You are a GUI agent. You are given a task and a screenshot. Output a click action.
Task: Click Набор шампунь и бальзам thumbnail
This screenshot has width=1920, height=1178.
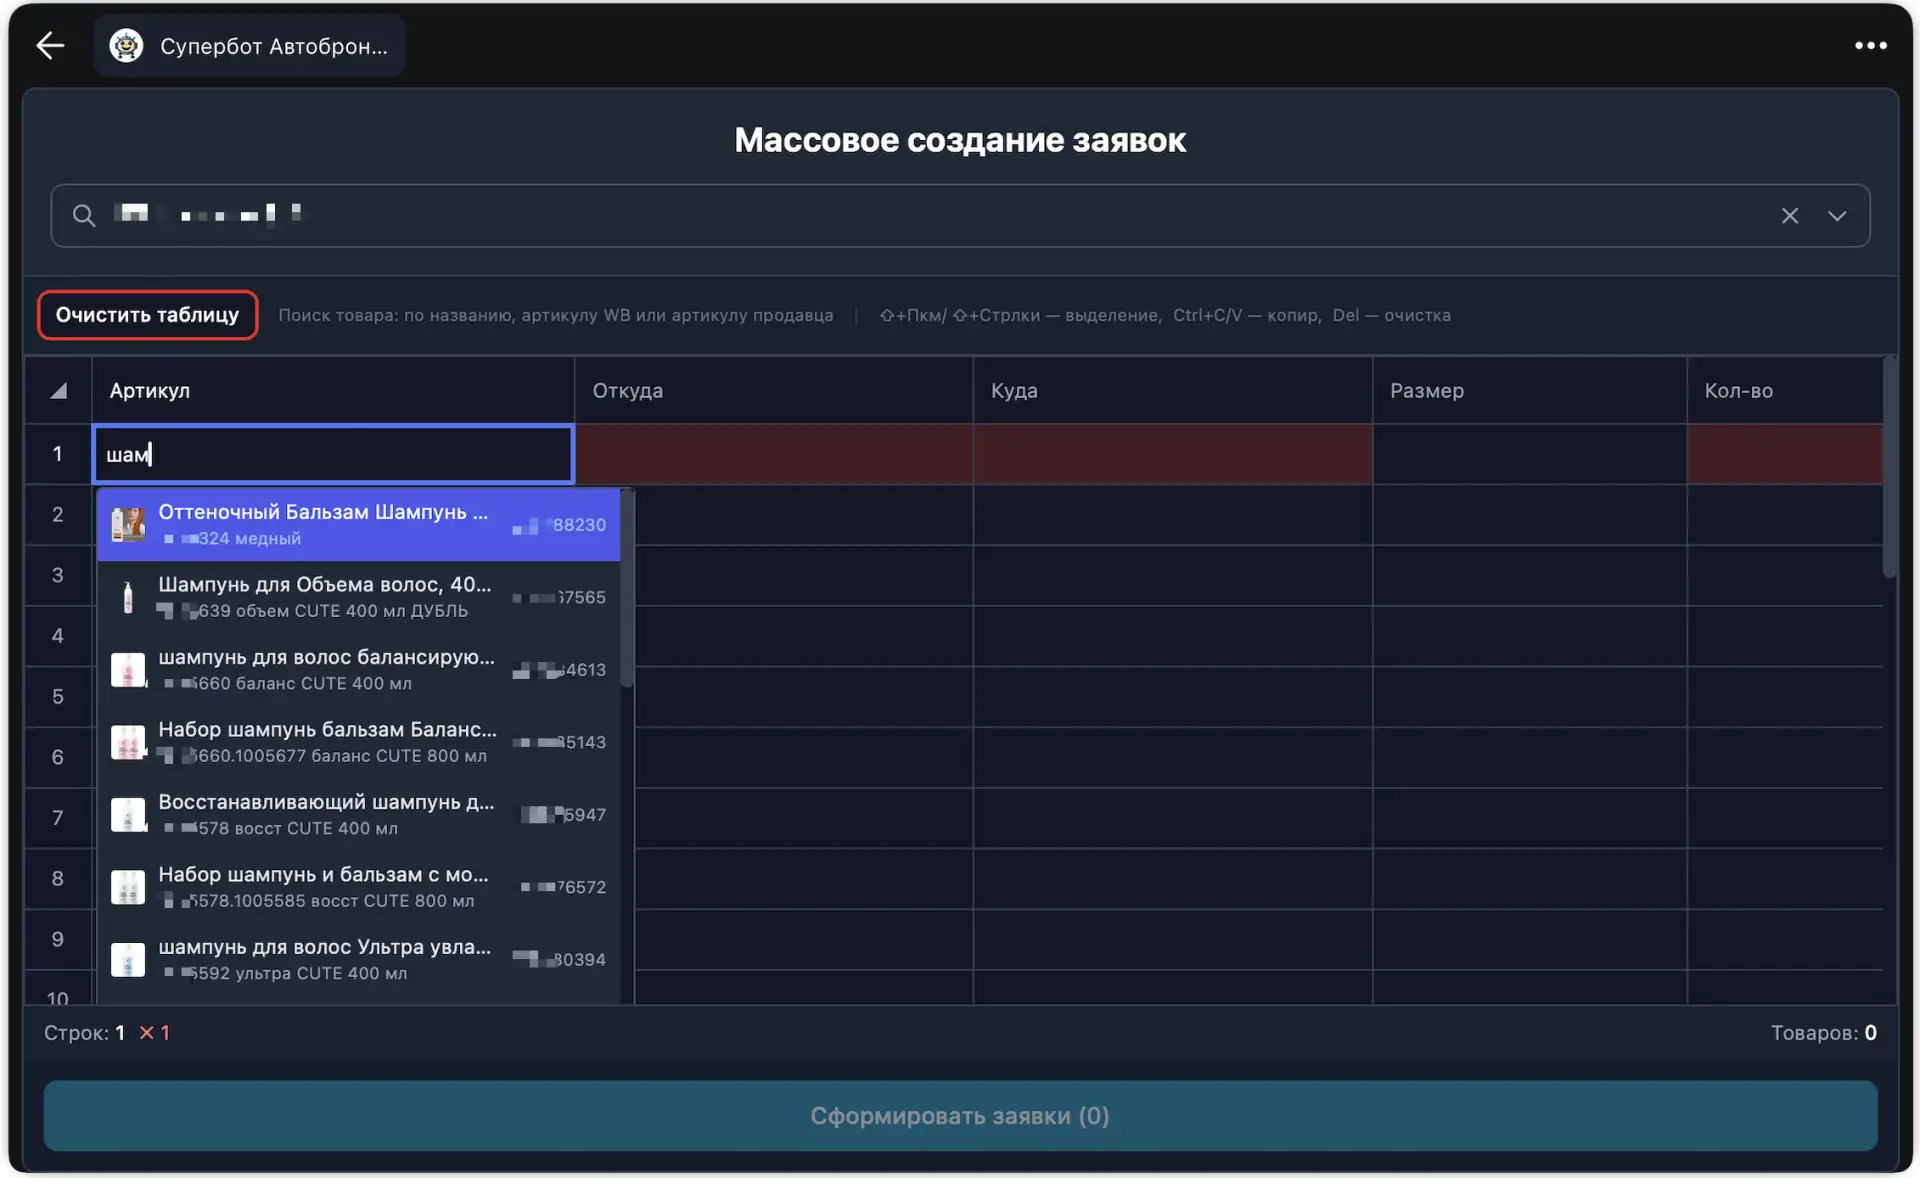point(128,887)
